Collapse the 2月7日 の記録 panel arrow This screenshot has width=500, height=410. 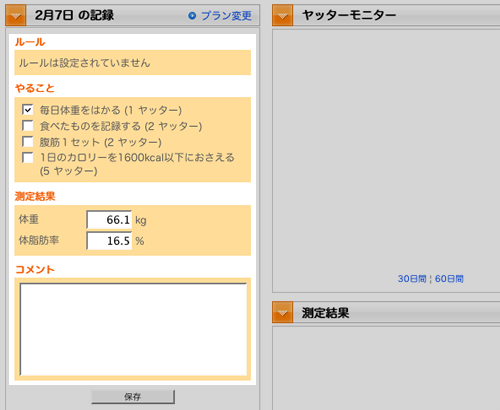pyautogui.click(x=16, y=15)
